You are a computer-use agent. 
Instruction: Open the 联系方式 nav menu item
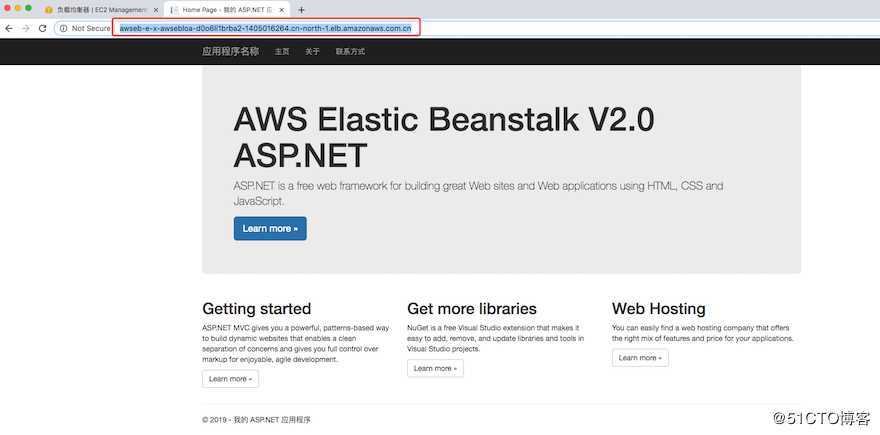pyautogui.click(x=350, y=51)
